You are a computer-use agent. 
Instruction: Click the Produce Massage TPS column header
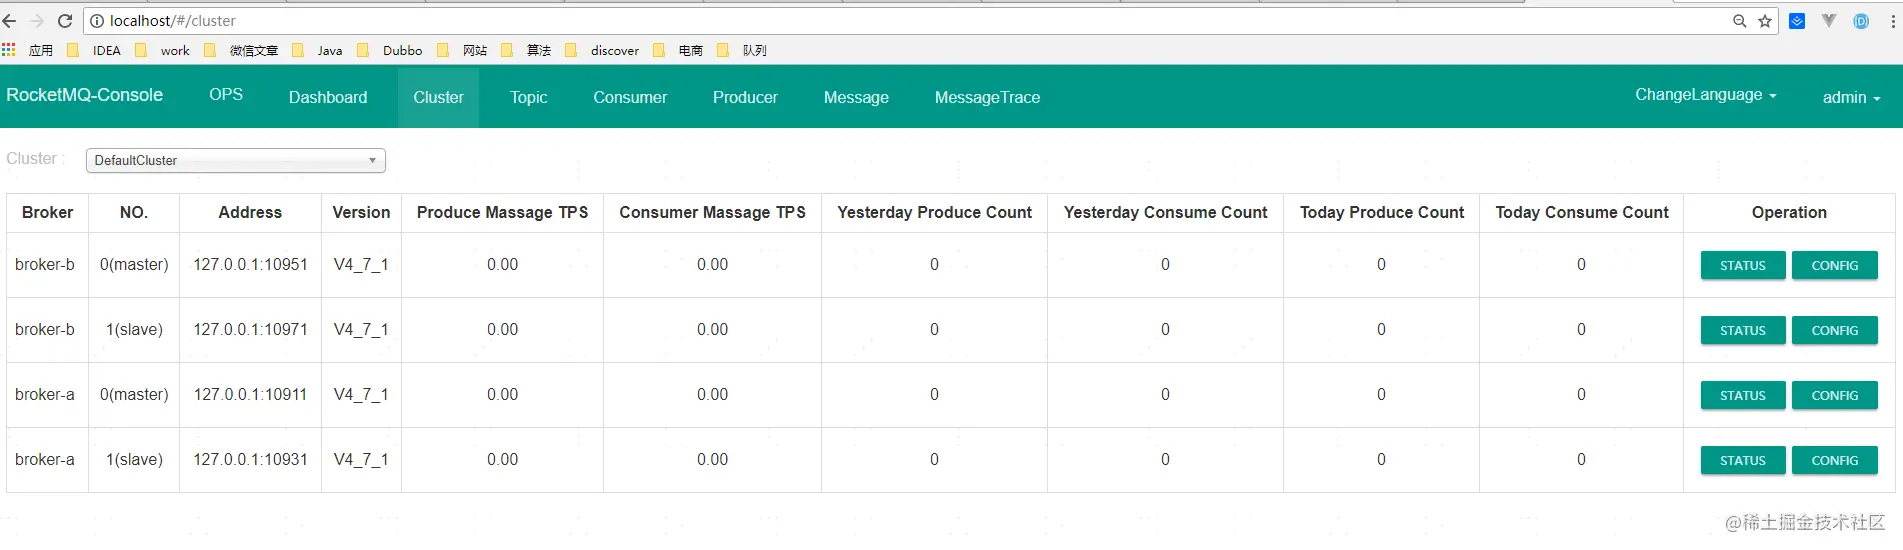(x=502, y=213)
